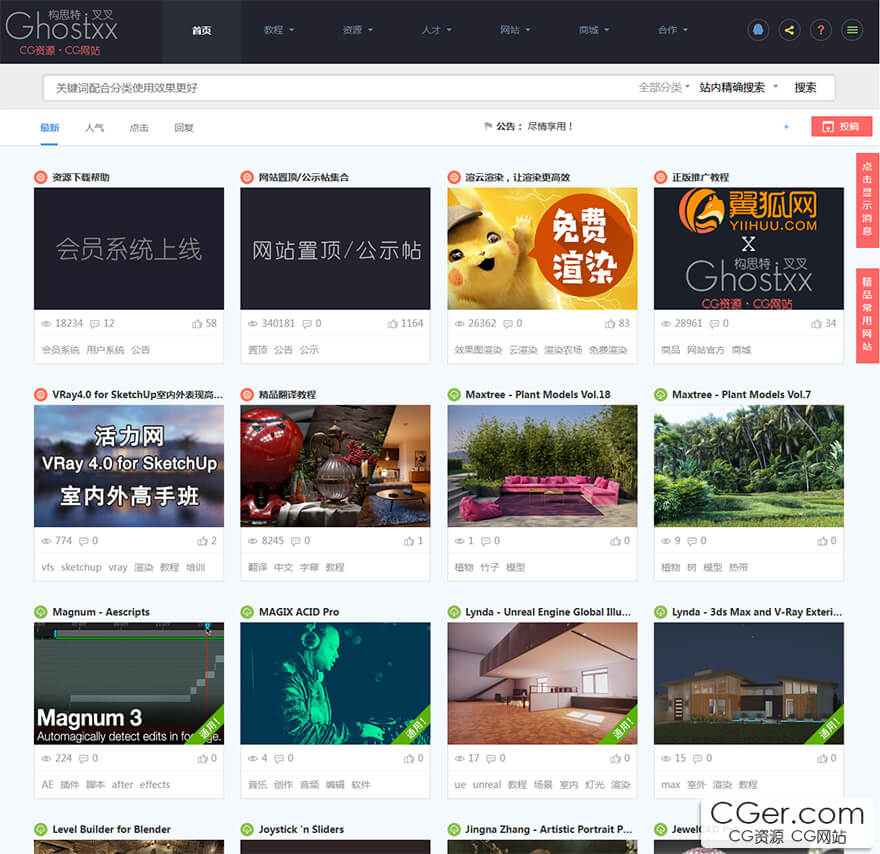
Task: Open Jingna Zhang - Artistic Portrait title
Action: [548, 829]
